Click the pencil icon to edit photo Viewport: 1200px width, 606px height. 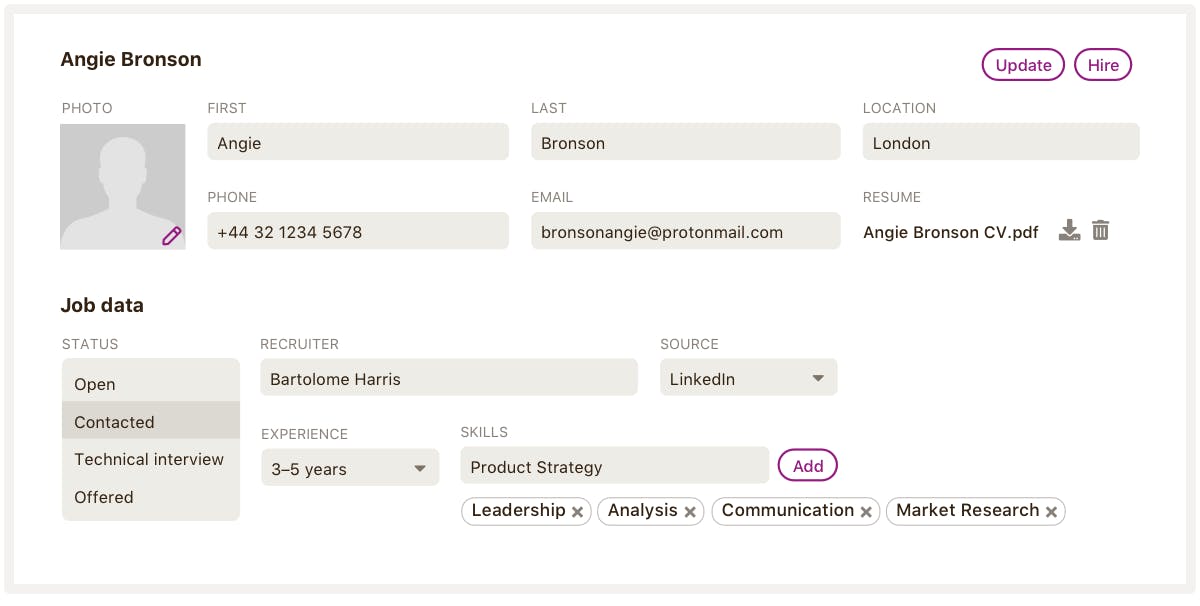pyautogui.click(x=172, y=236)
